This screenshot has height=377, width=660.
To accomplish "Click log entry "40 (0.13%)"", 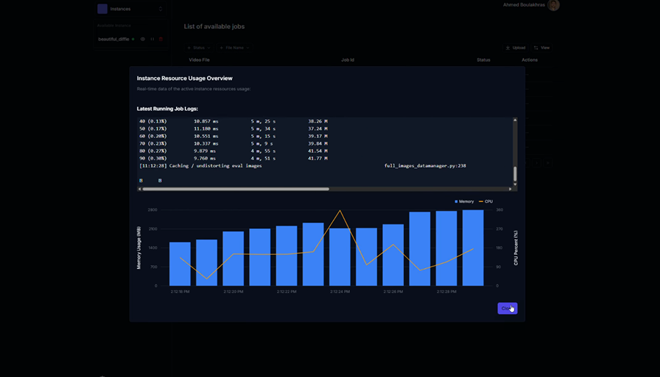I will [x=153, y=121].
